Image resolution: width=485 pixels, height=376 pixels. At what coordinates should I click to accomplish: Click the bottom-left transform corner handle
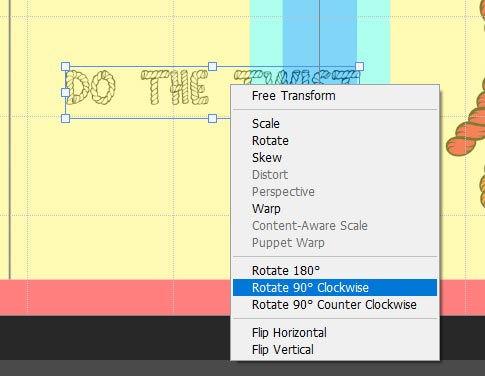coord(66,118)
